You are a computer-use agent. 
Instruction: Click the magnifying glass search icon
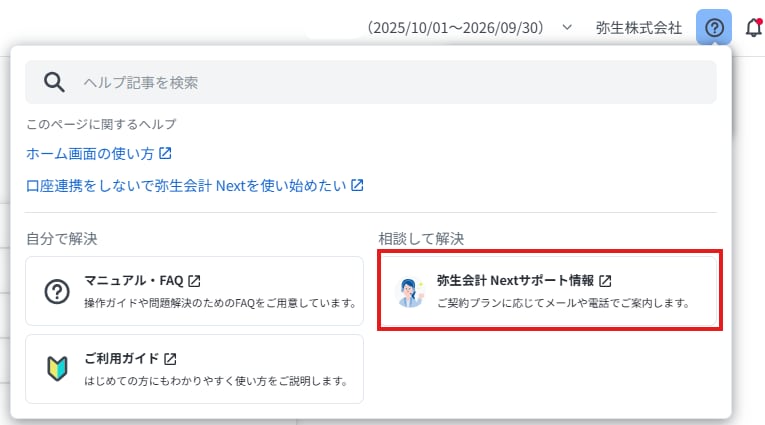[54, 82]
